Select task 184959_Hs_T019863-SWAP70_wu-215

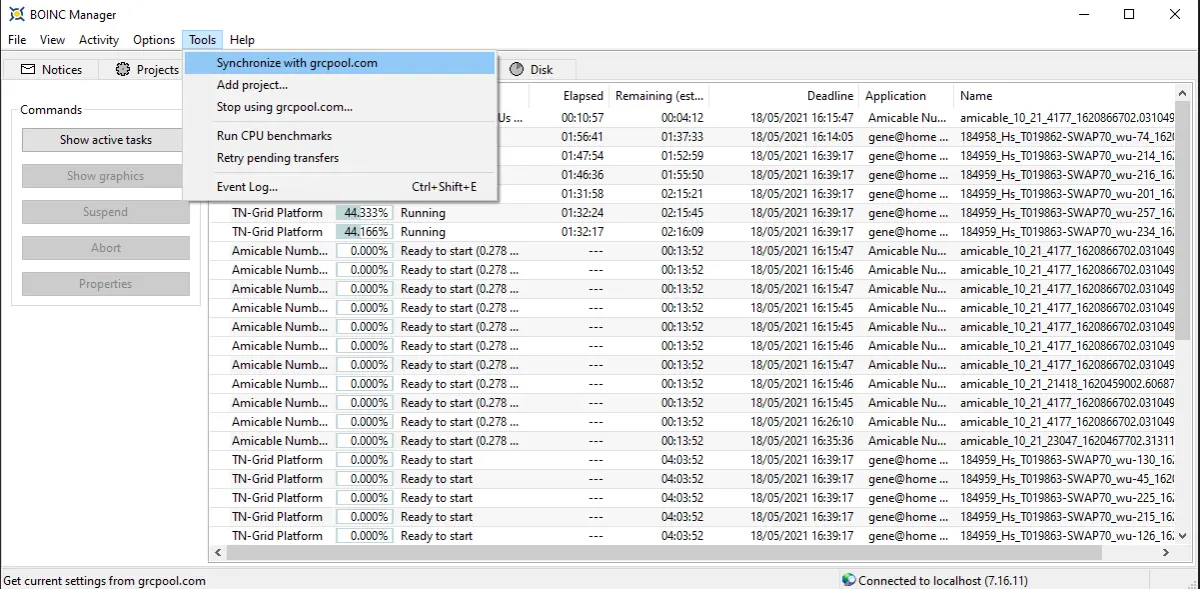pos(1066,517)
